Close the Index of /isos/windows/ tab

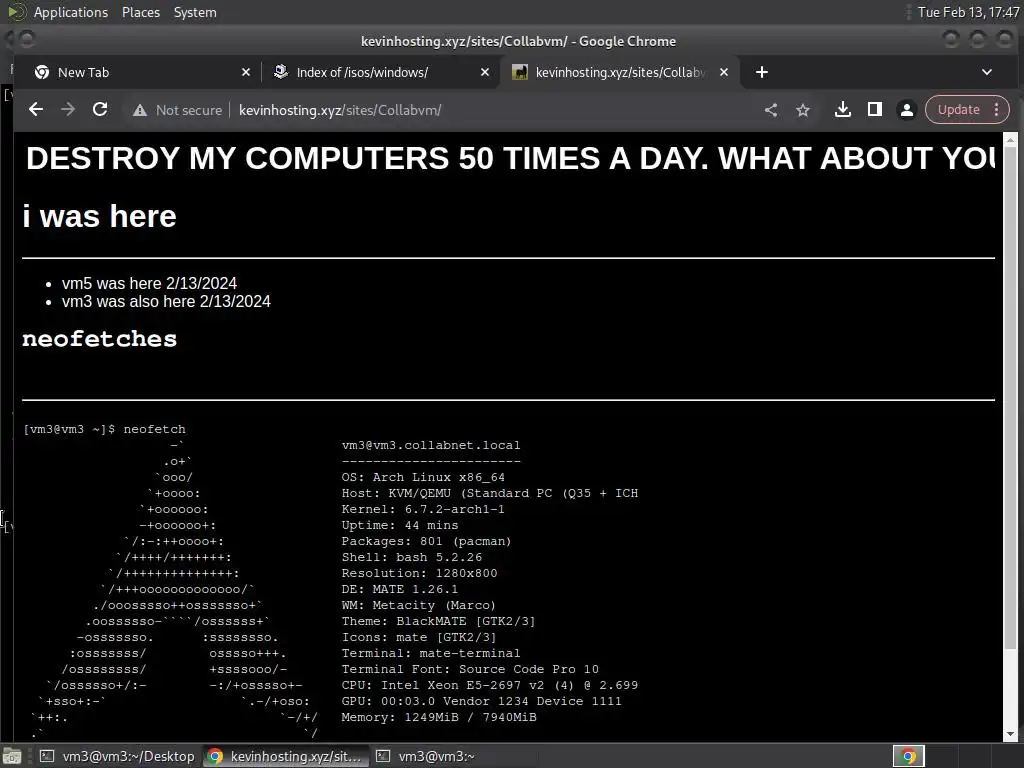485,72
